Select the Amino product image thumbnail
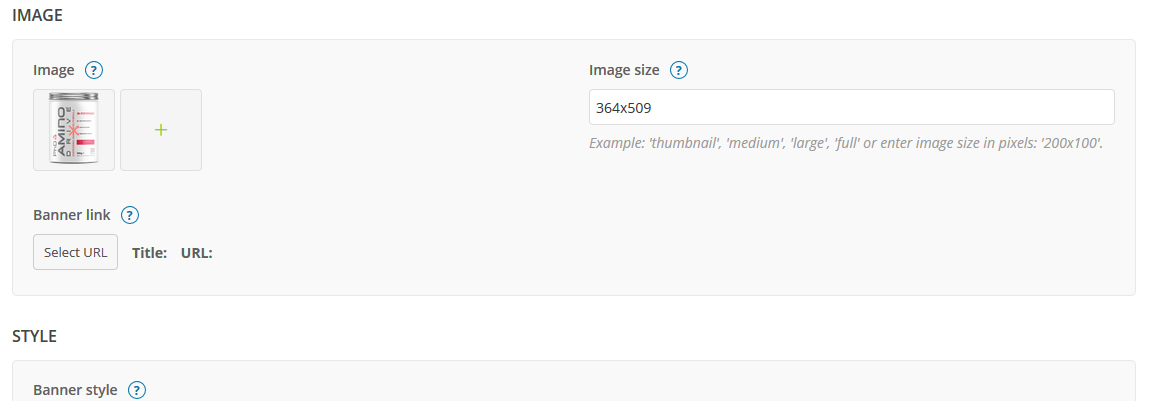Viewport: 1154px width, 401px height. pyautogui.click(x=74, y=130)
